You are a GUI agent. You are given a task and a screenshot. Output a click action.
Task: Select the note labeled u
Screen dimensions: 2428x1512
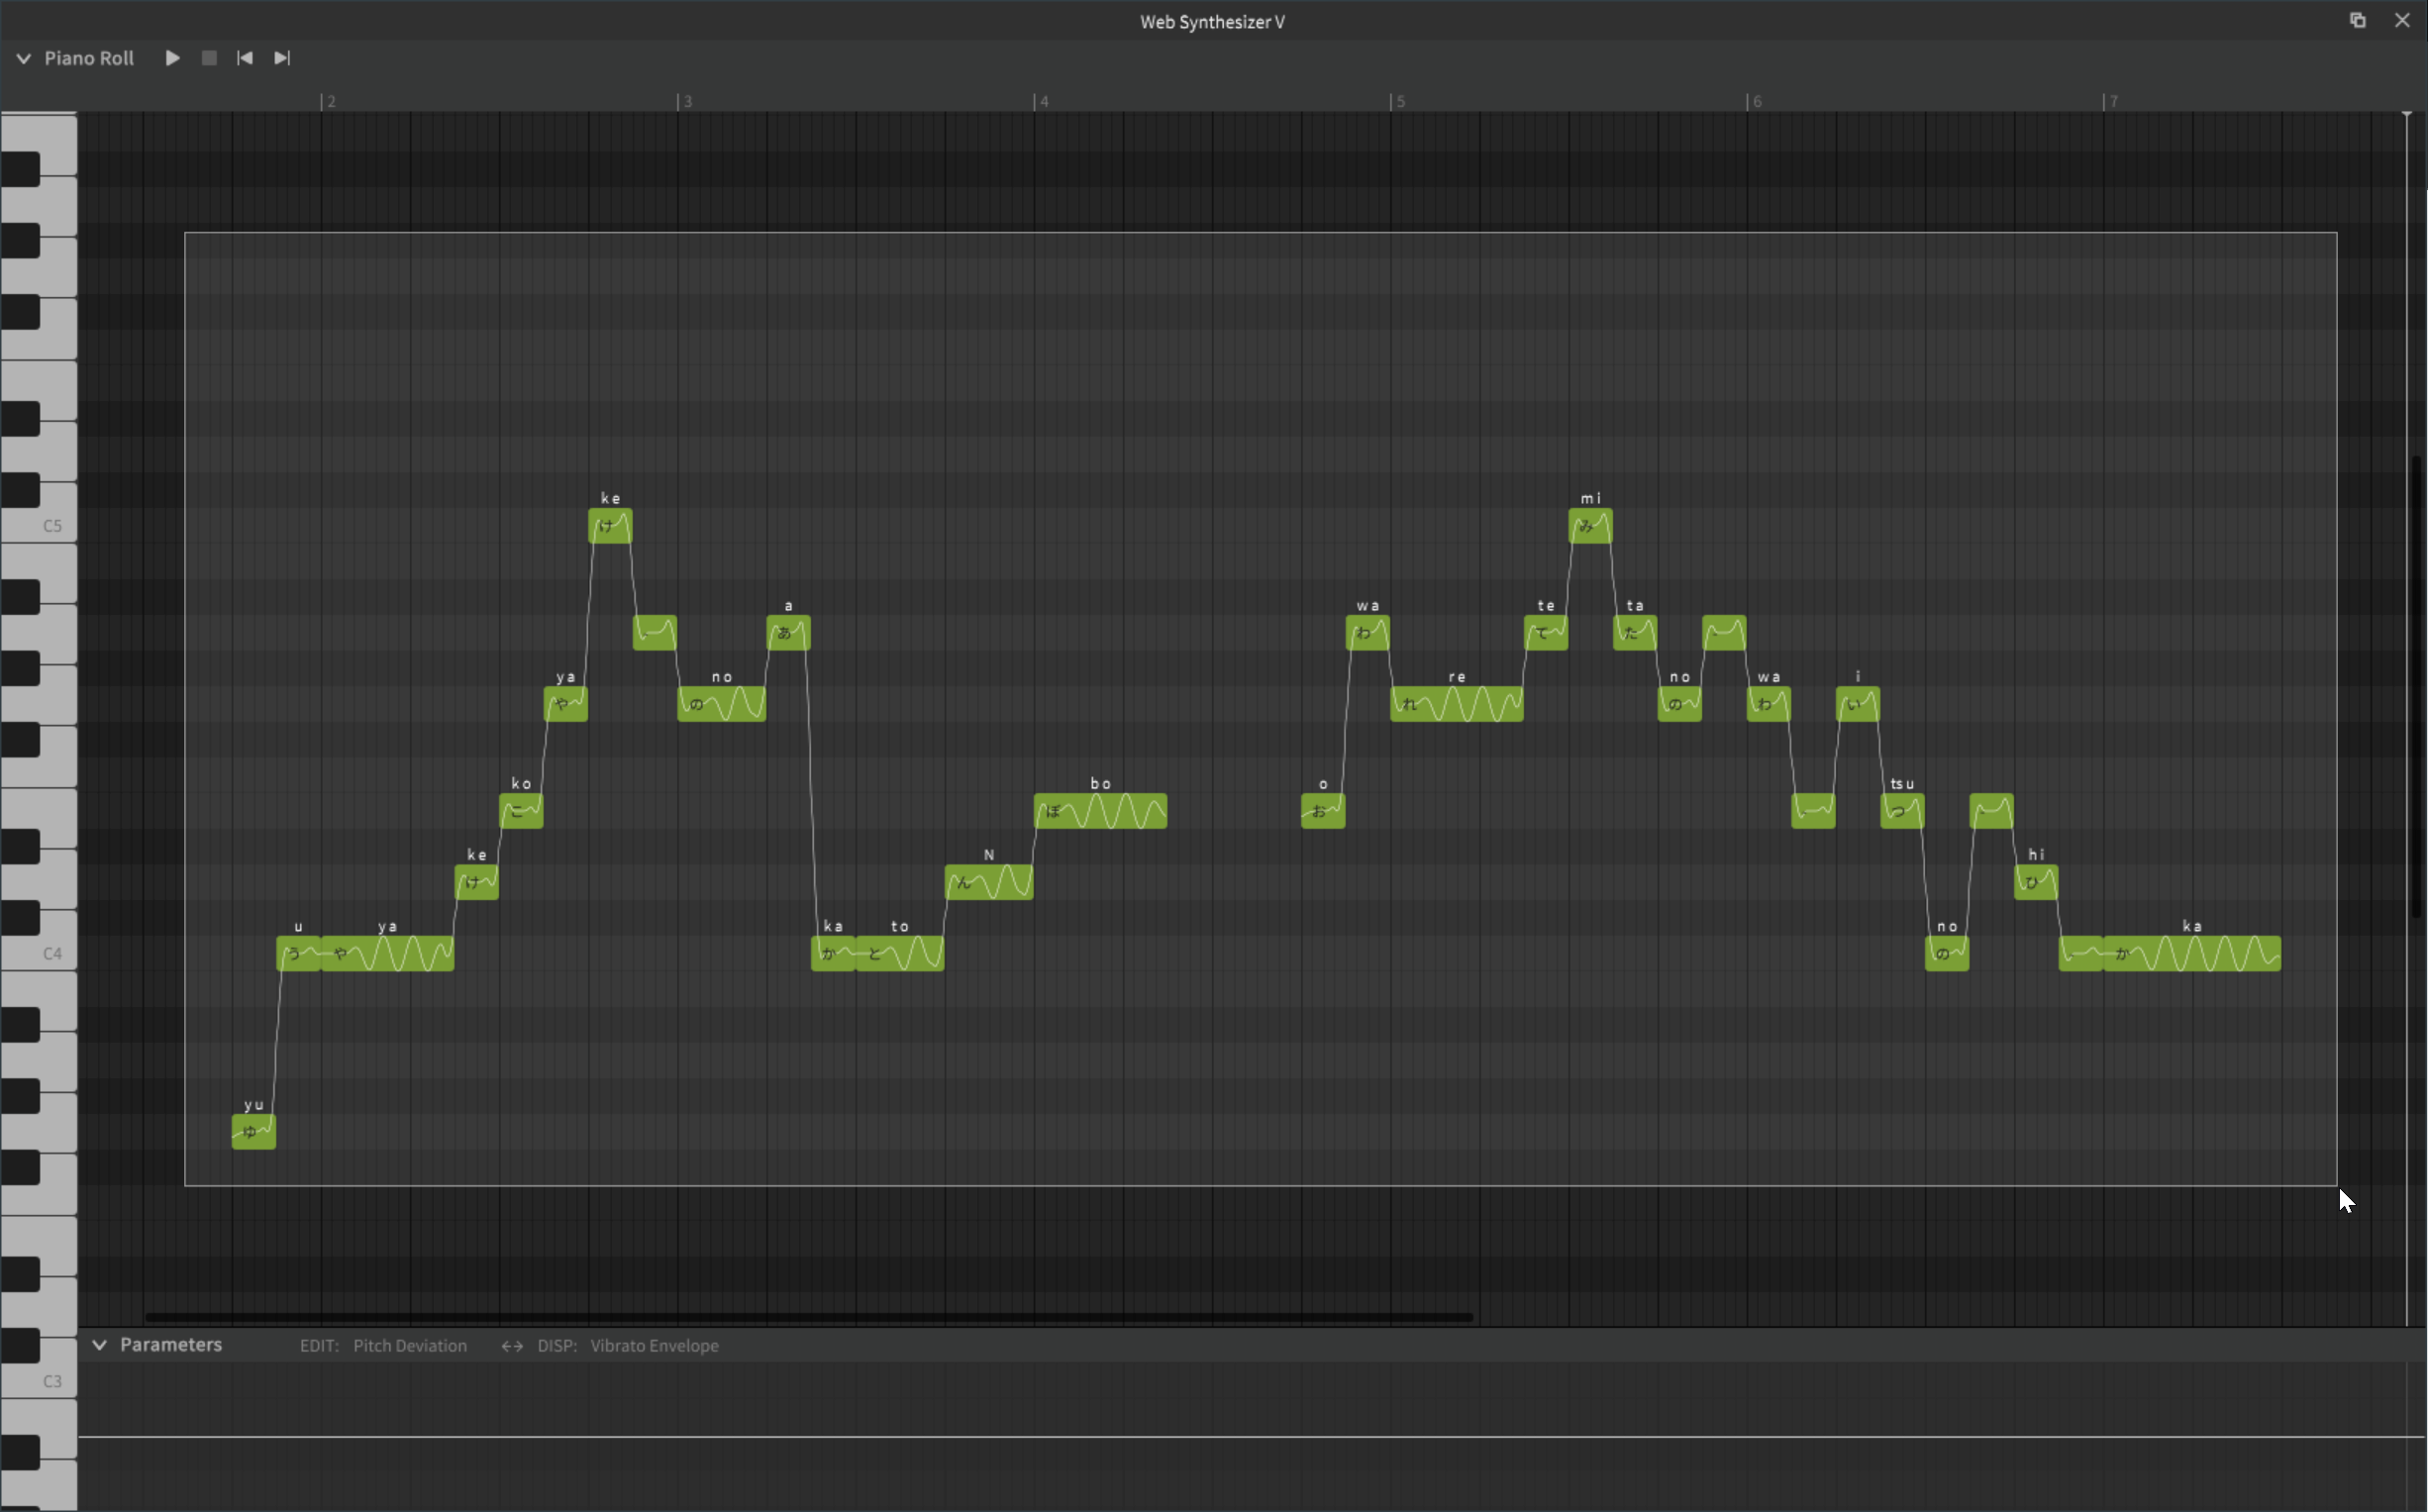pos(298,953)
